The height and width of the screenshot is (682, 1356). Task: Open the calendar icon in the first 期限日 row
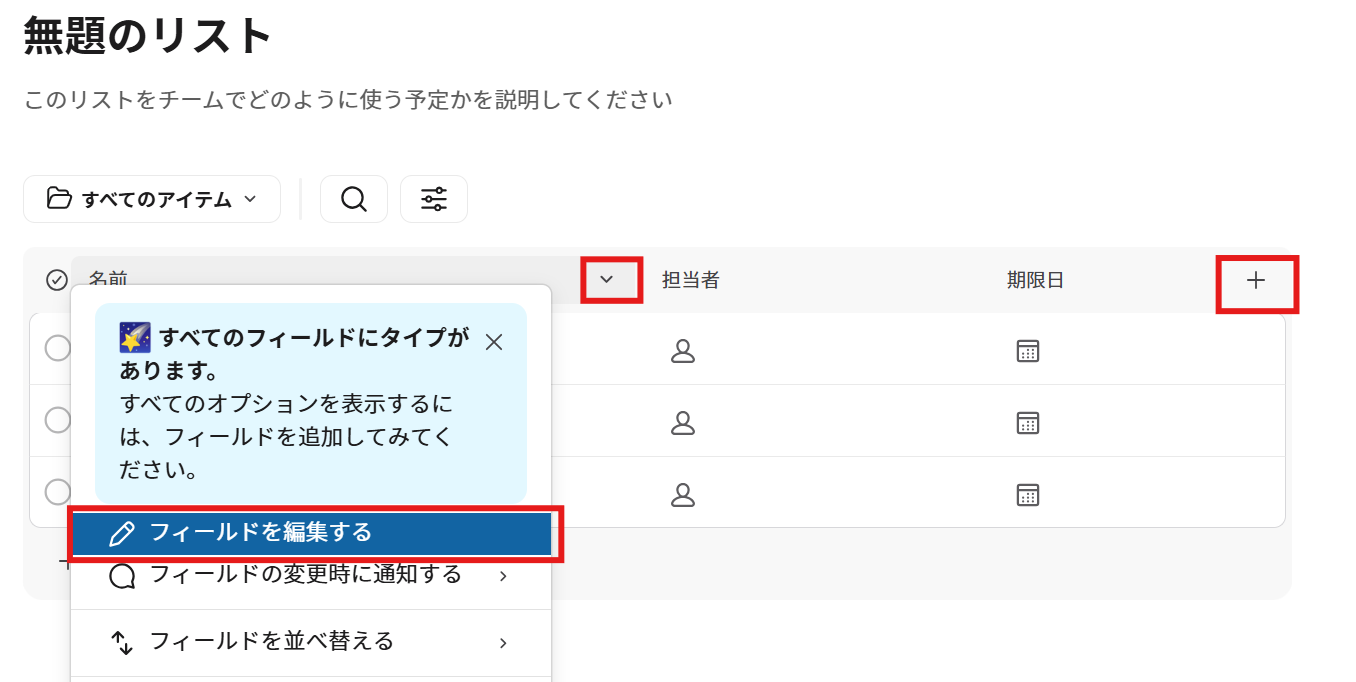pos(1028,350)
